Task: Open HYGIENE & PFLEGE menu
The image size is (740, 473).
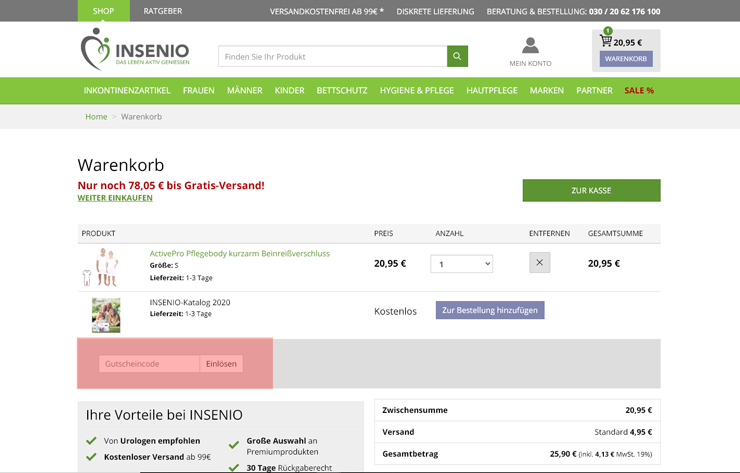Action: [417, 90]
